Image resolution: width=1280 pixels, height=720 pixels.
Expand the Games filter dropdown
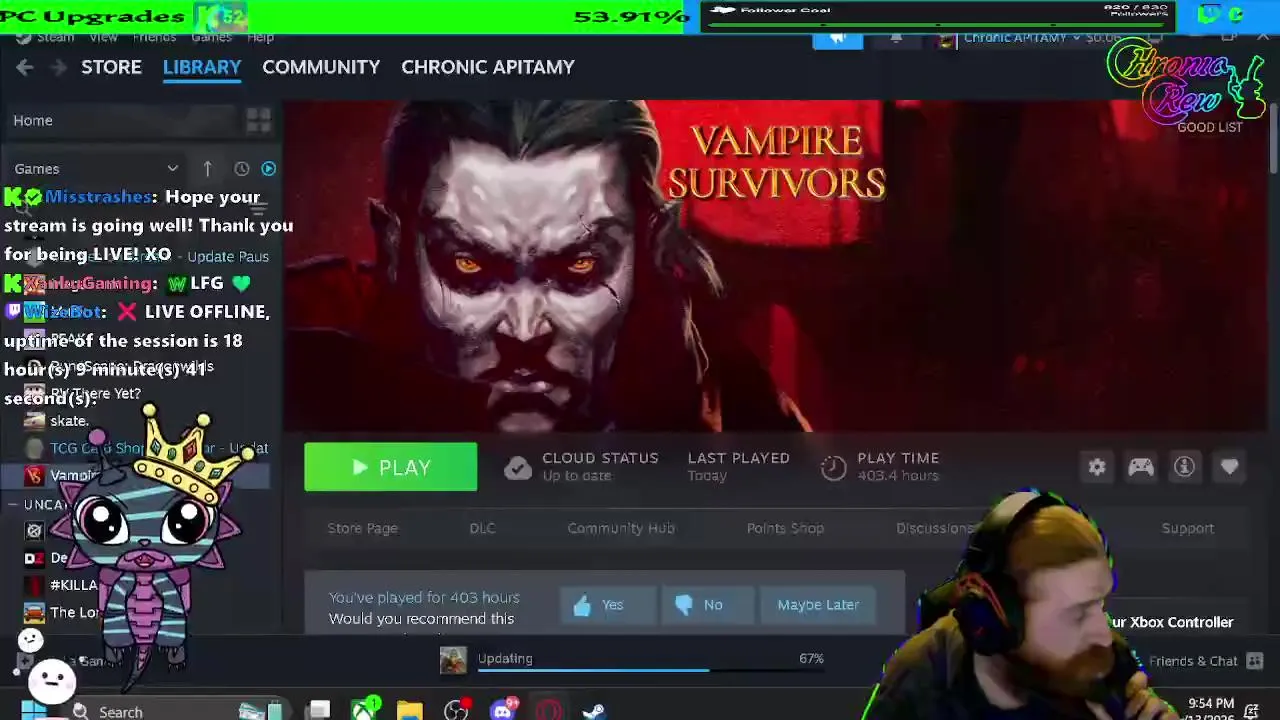pyautogui.click(x=96, y=169)
